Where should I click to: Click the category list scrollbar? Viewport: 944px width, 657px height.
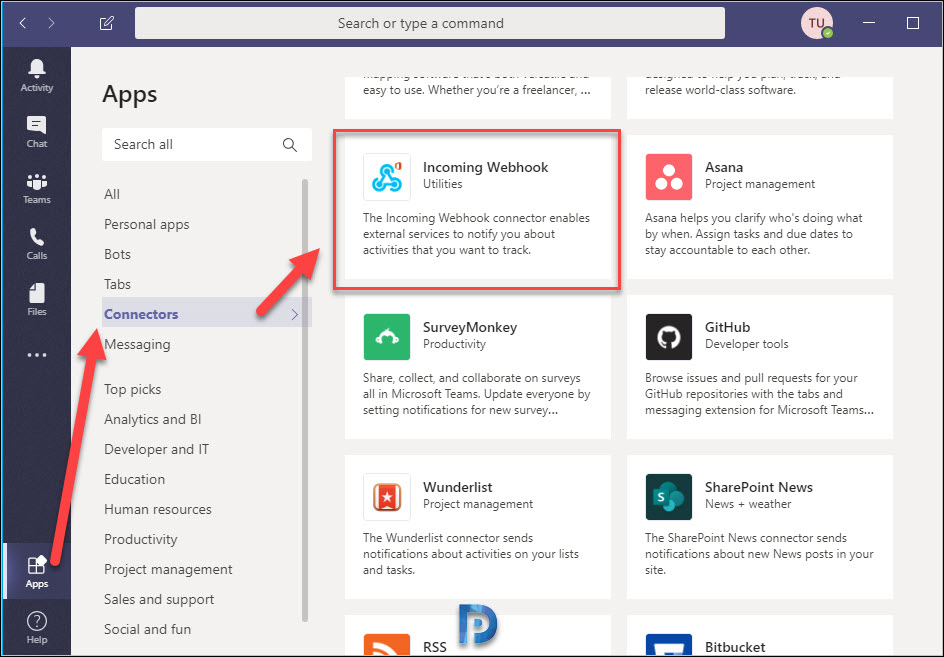[x=305, y=400]
